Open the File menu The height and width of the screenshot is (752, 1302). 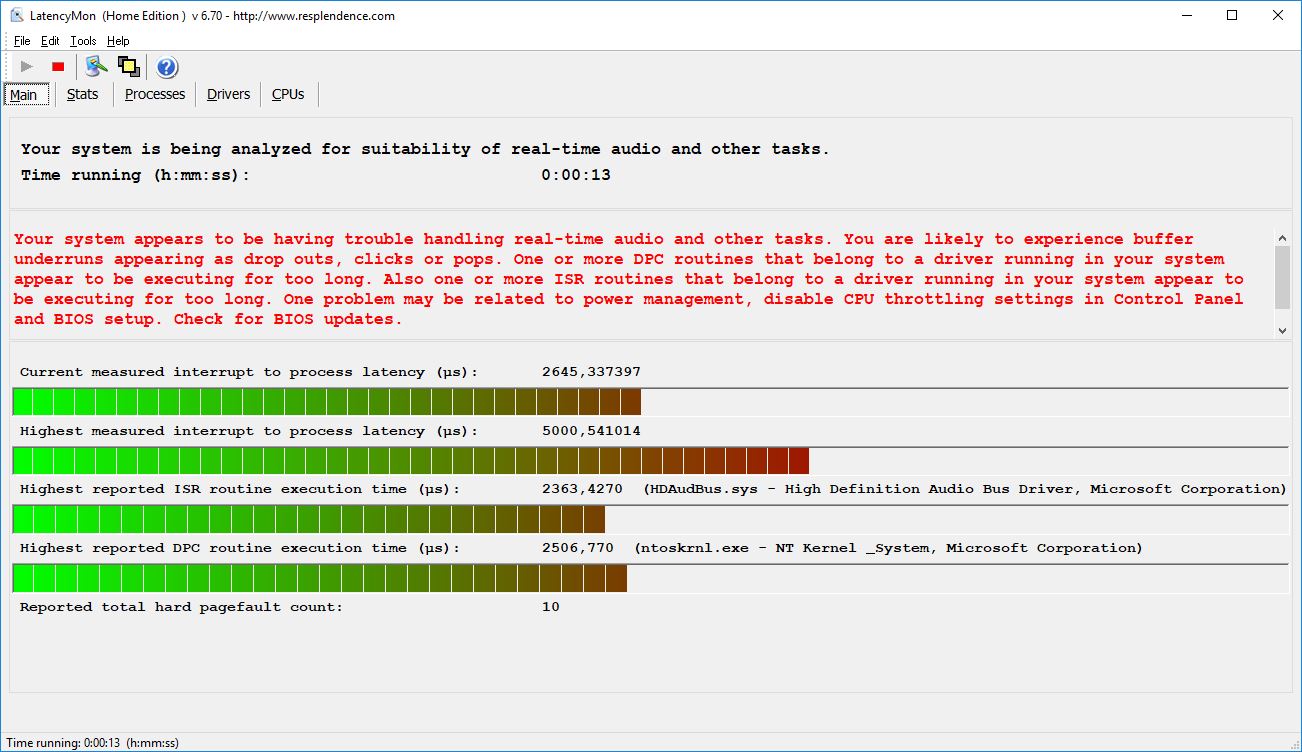tap(22, 41)
